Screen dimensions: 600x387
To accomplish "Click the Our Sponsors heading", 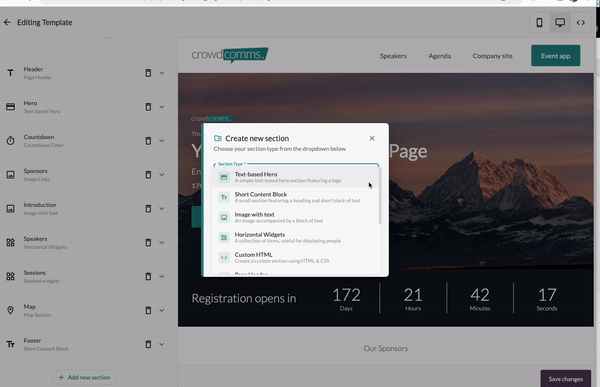I will point(386,348).
